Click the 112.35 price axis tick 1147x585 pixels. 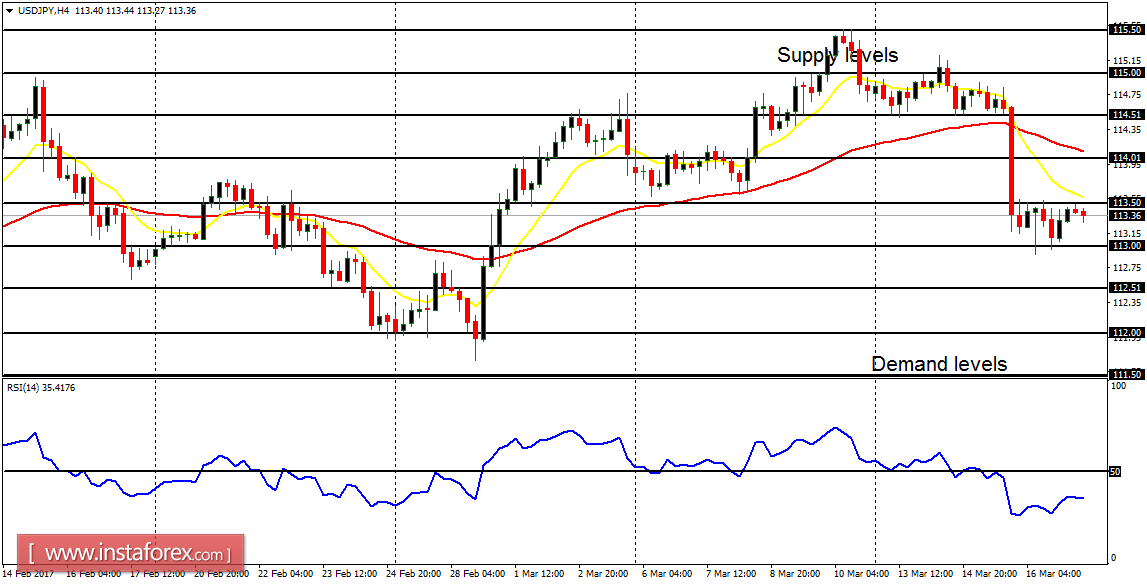[1125, 302]
